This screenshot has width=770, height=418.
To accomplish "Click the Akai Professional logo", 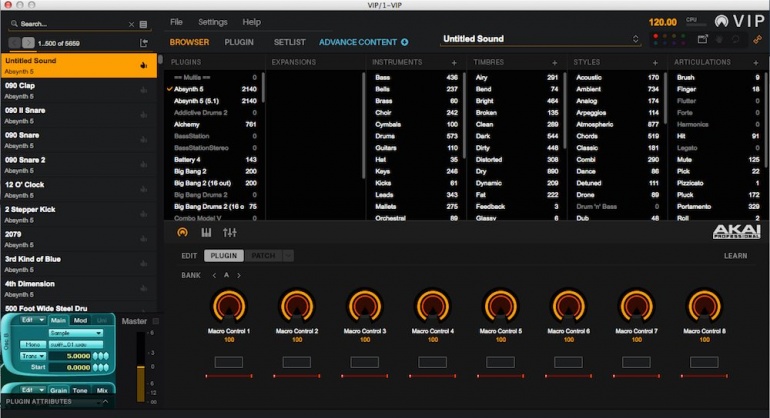I will point(736,232).
